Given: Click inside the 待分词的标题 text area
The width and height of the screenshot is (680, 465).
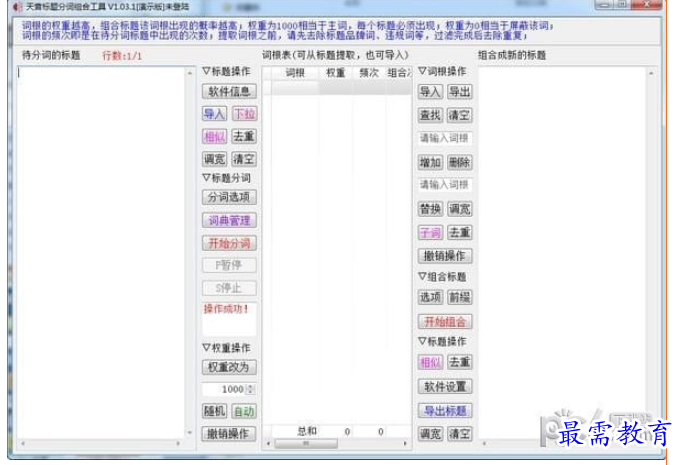Looking at the screenshot, I should [x=101, y=252].
